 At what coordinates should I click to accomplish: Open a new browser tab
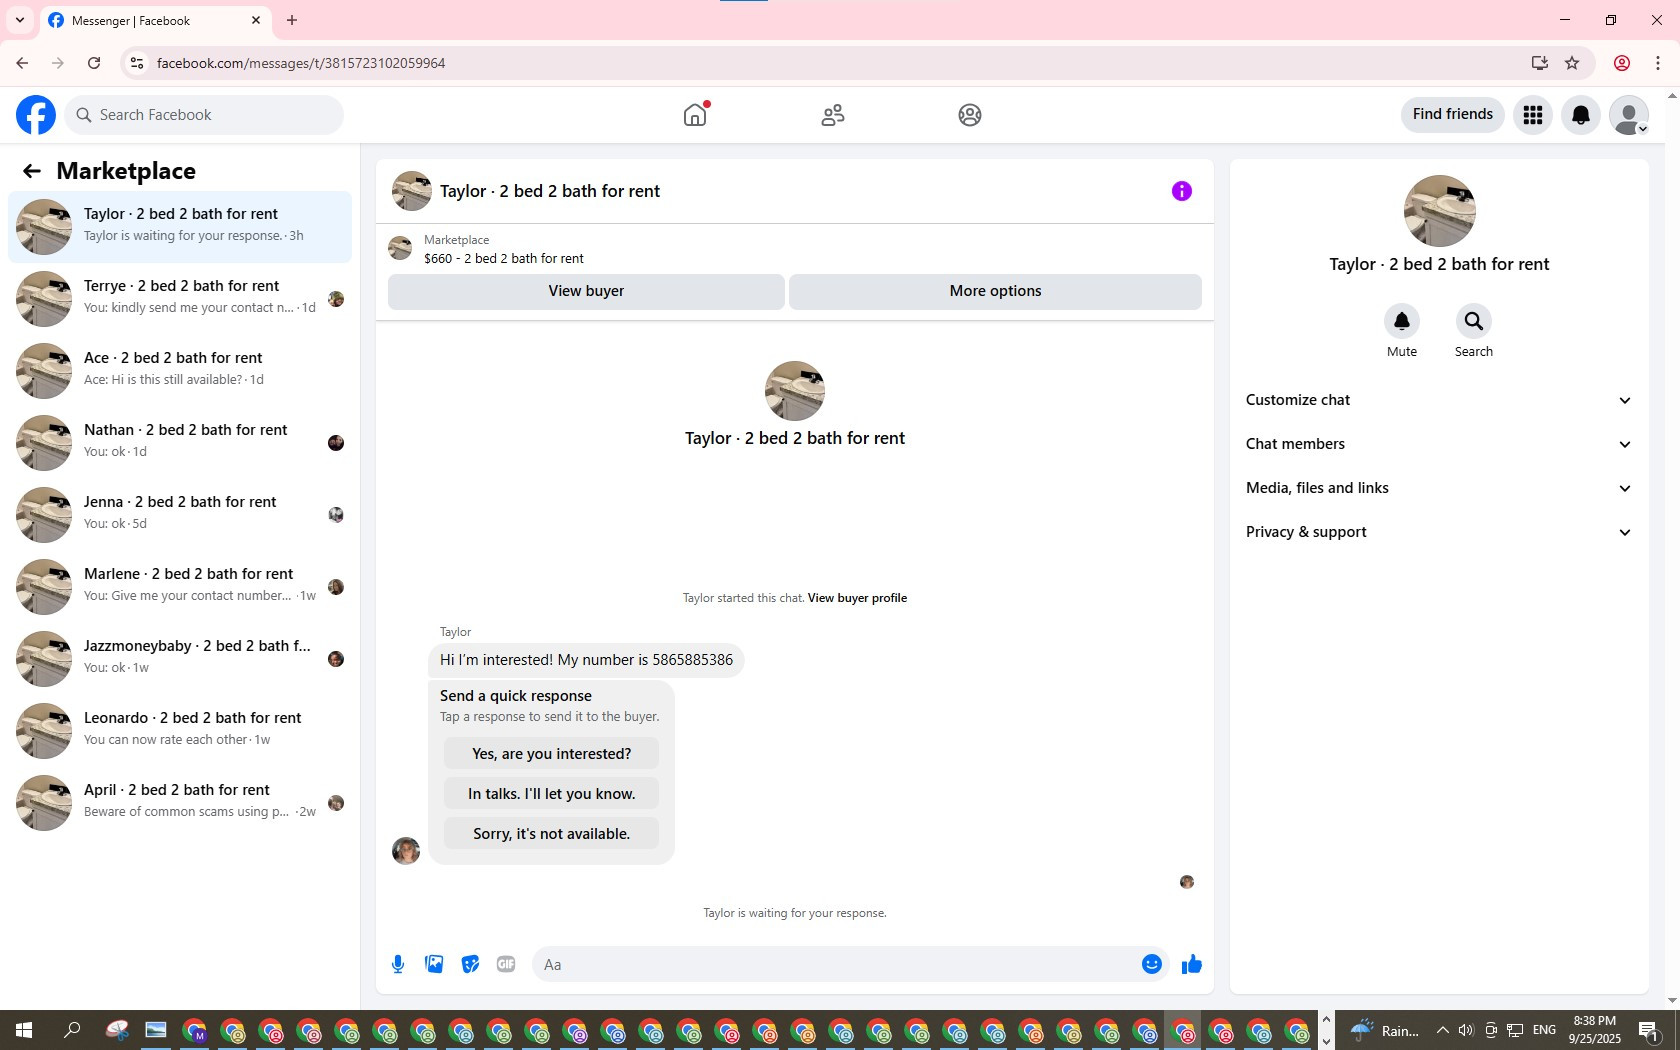click(x=292, y=20)
